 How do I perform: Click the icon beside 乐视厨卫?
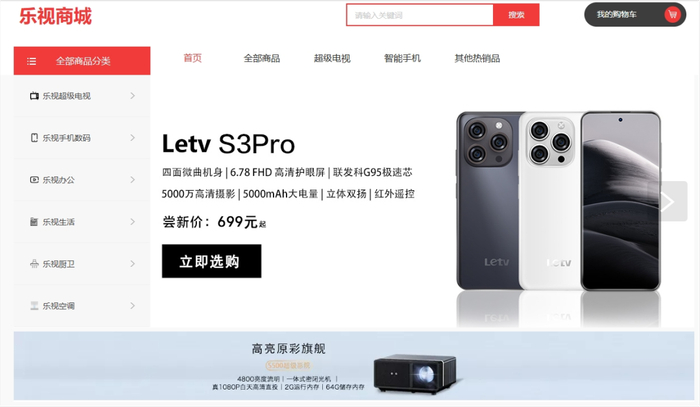click(34, 264)
